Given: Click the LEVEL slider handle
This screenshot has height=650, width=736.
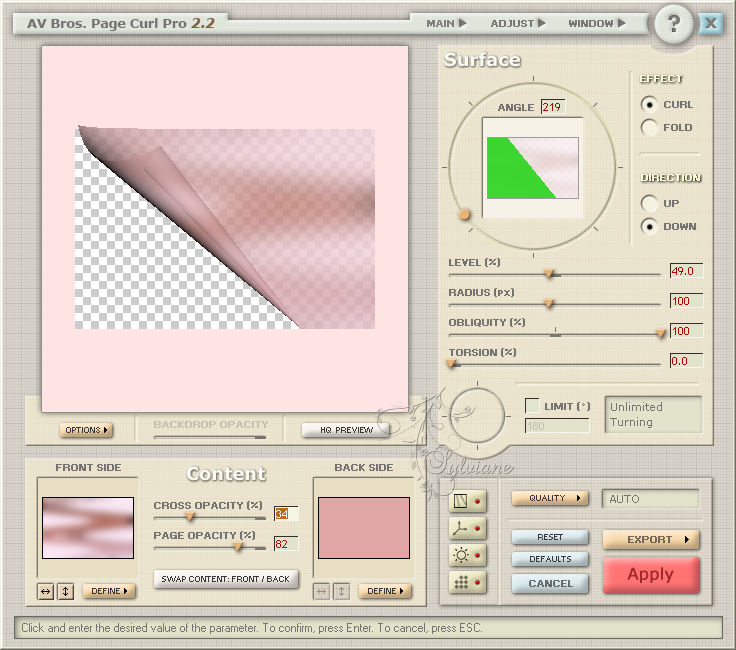Looking at the screenshot, I should 548,274.
